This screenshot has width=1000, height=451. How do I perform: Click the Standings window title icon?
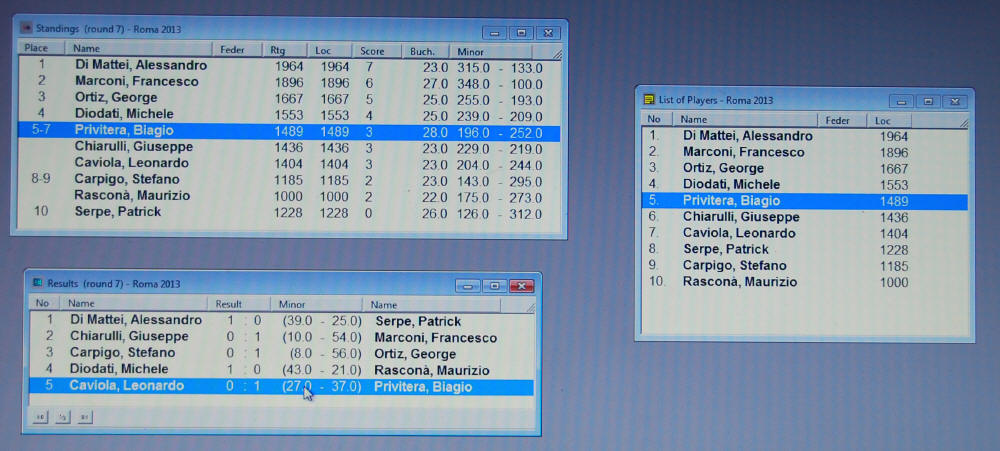pyautogui.click(x=26, y=28)
